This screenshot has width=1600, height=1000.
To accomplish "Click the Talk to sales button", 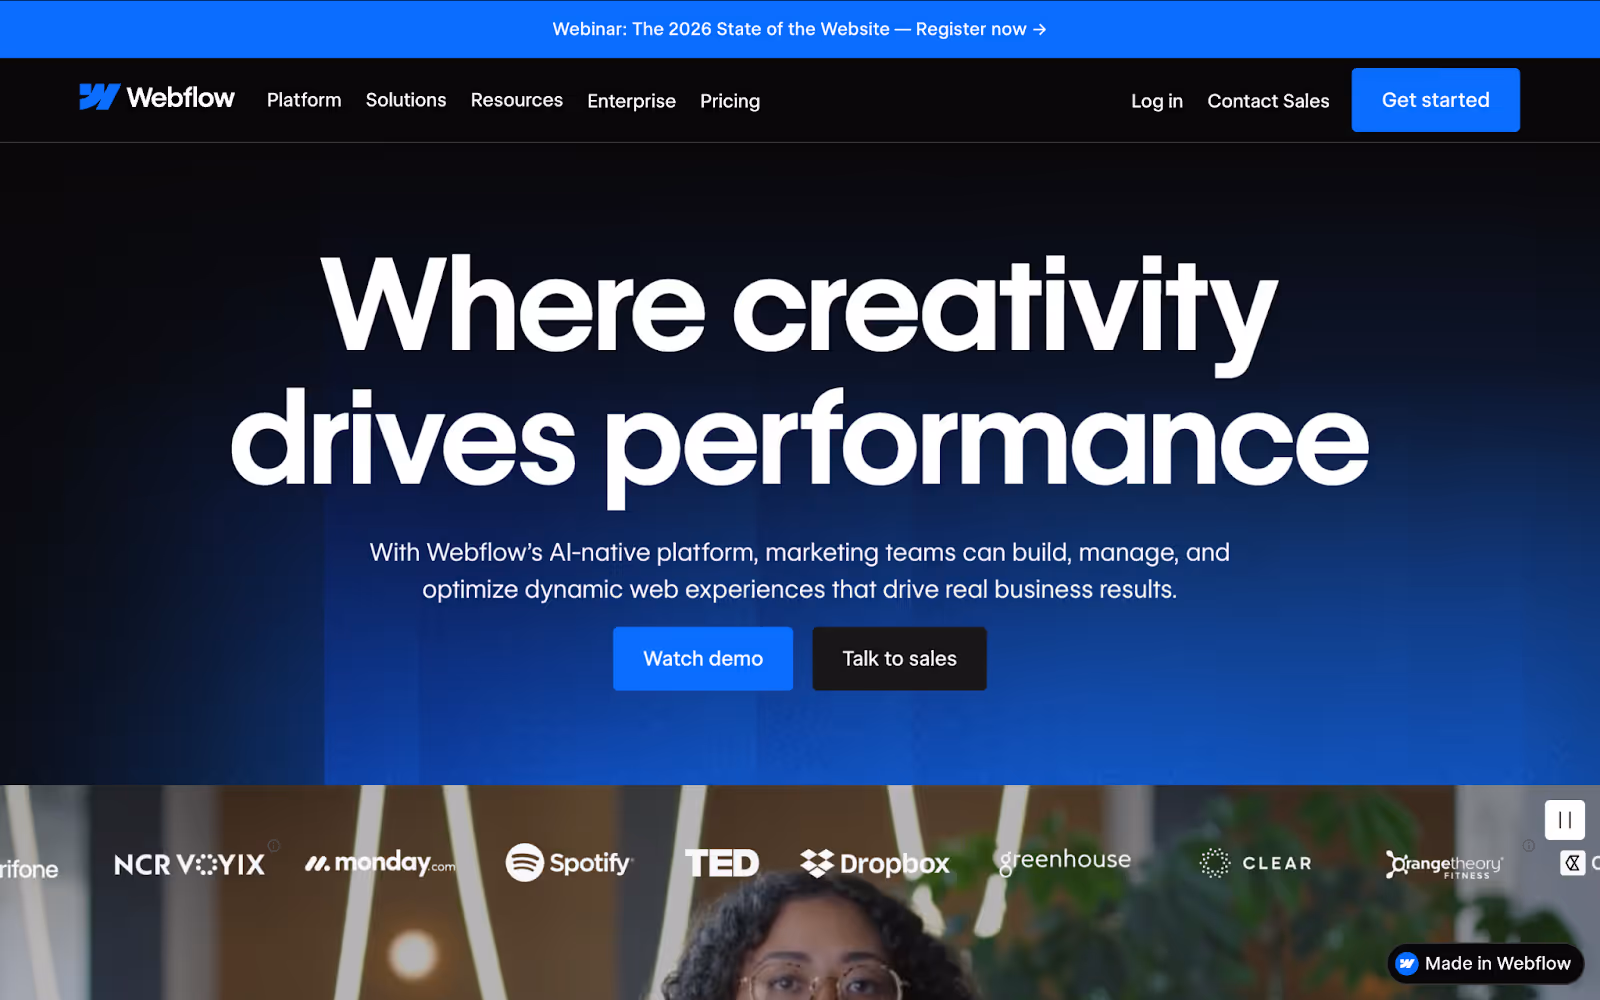I will click(899, 659).
